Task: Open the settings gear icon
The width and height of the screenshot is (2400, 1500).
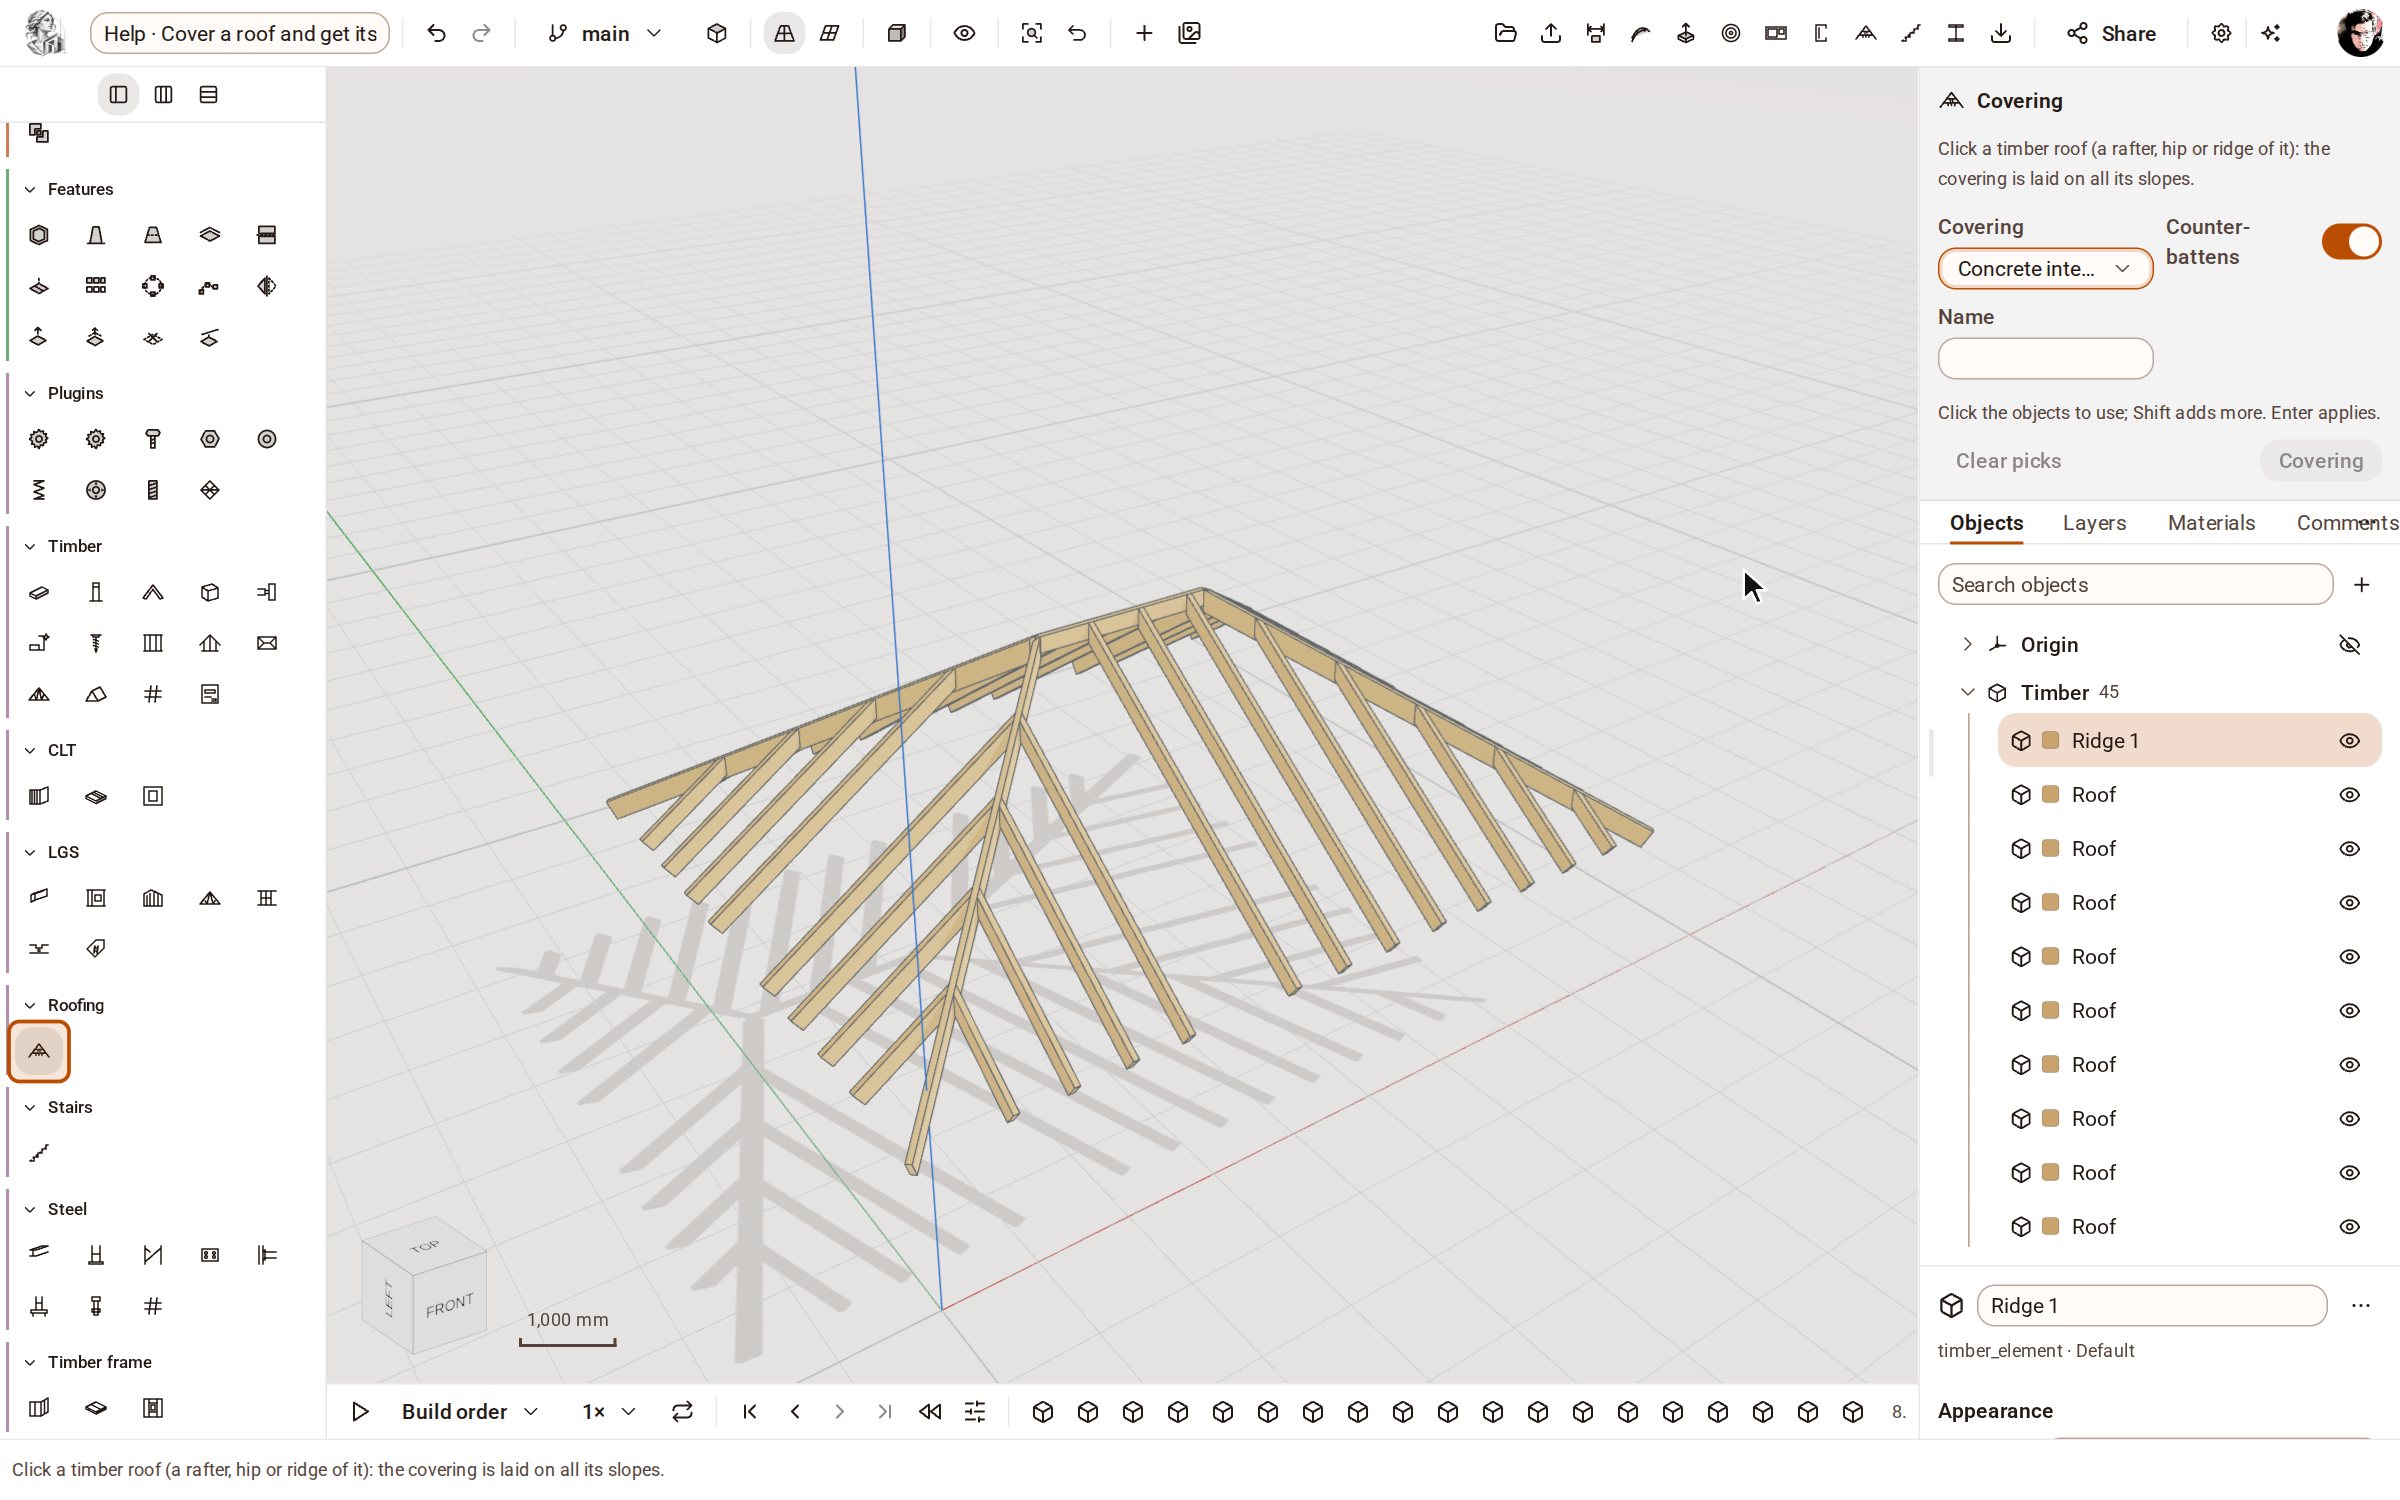Action: (2221, 33)
